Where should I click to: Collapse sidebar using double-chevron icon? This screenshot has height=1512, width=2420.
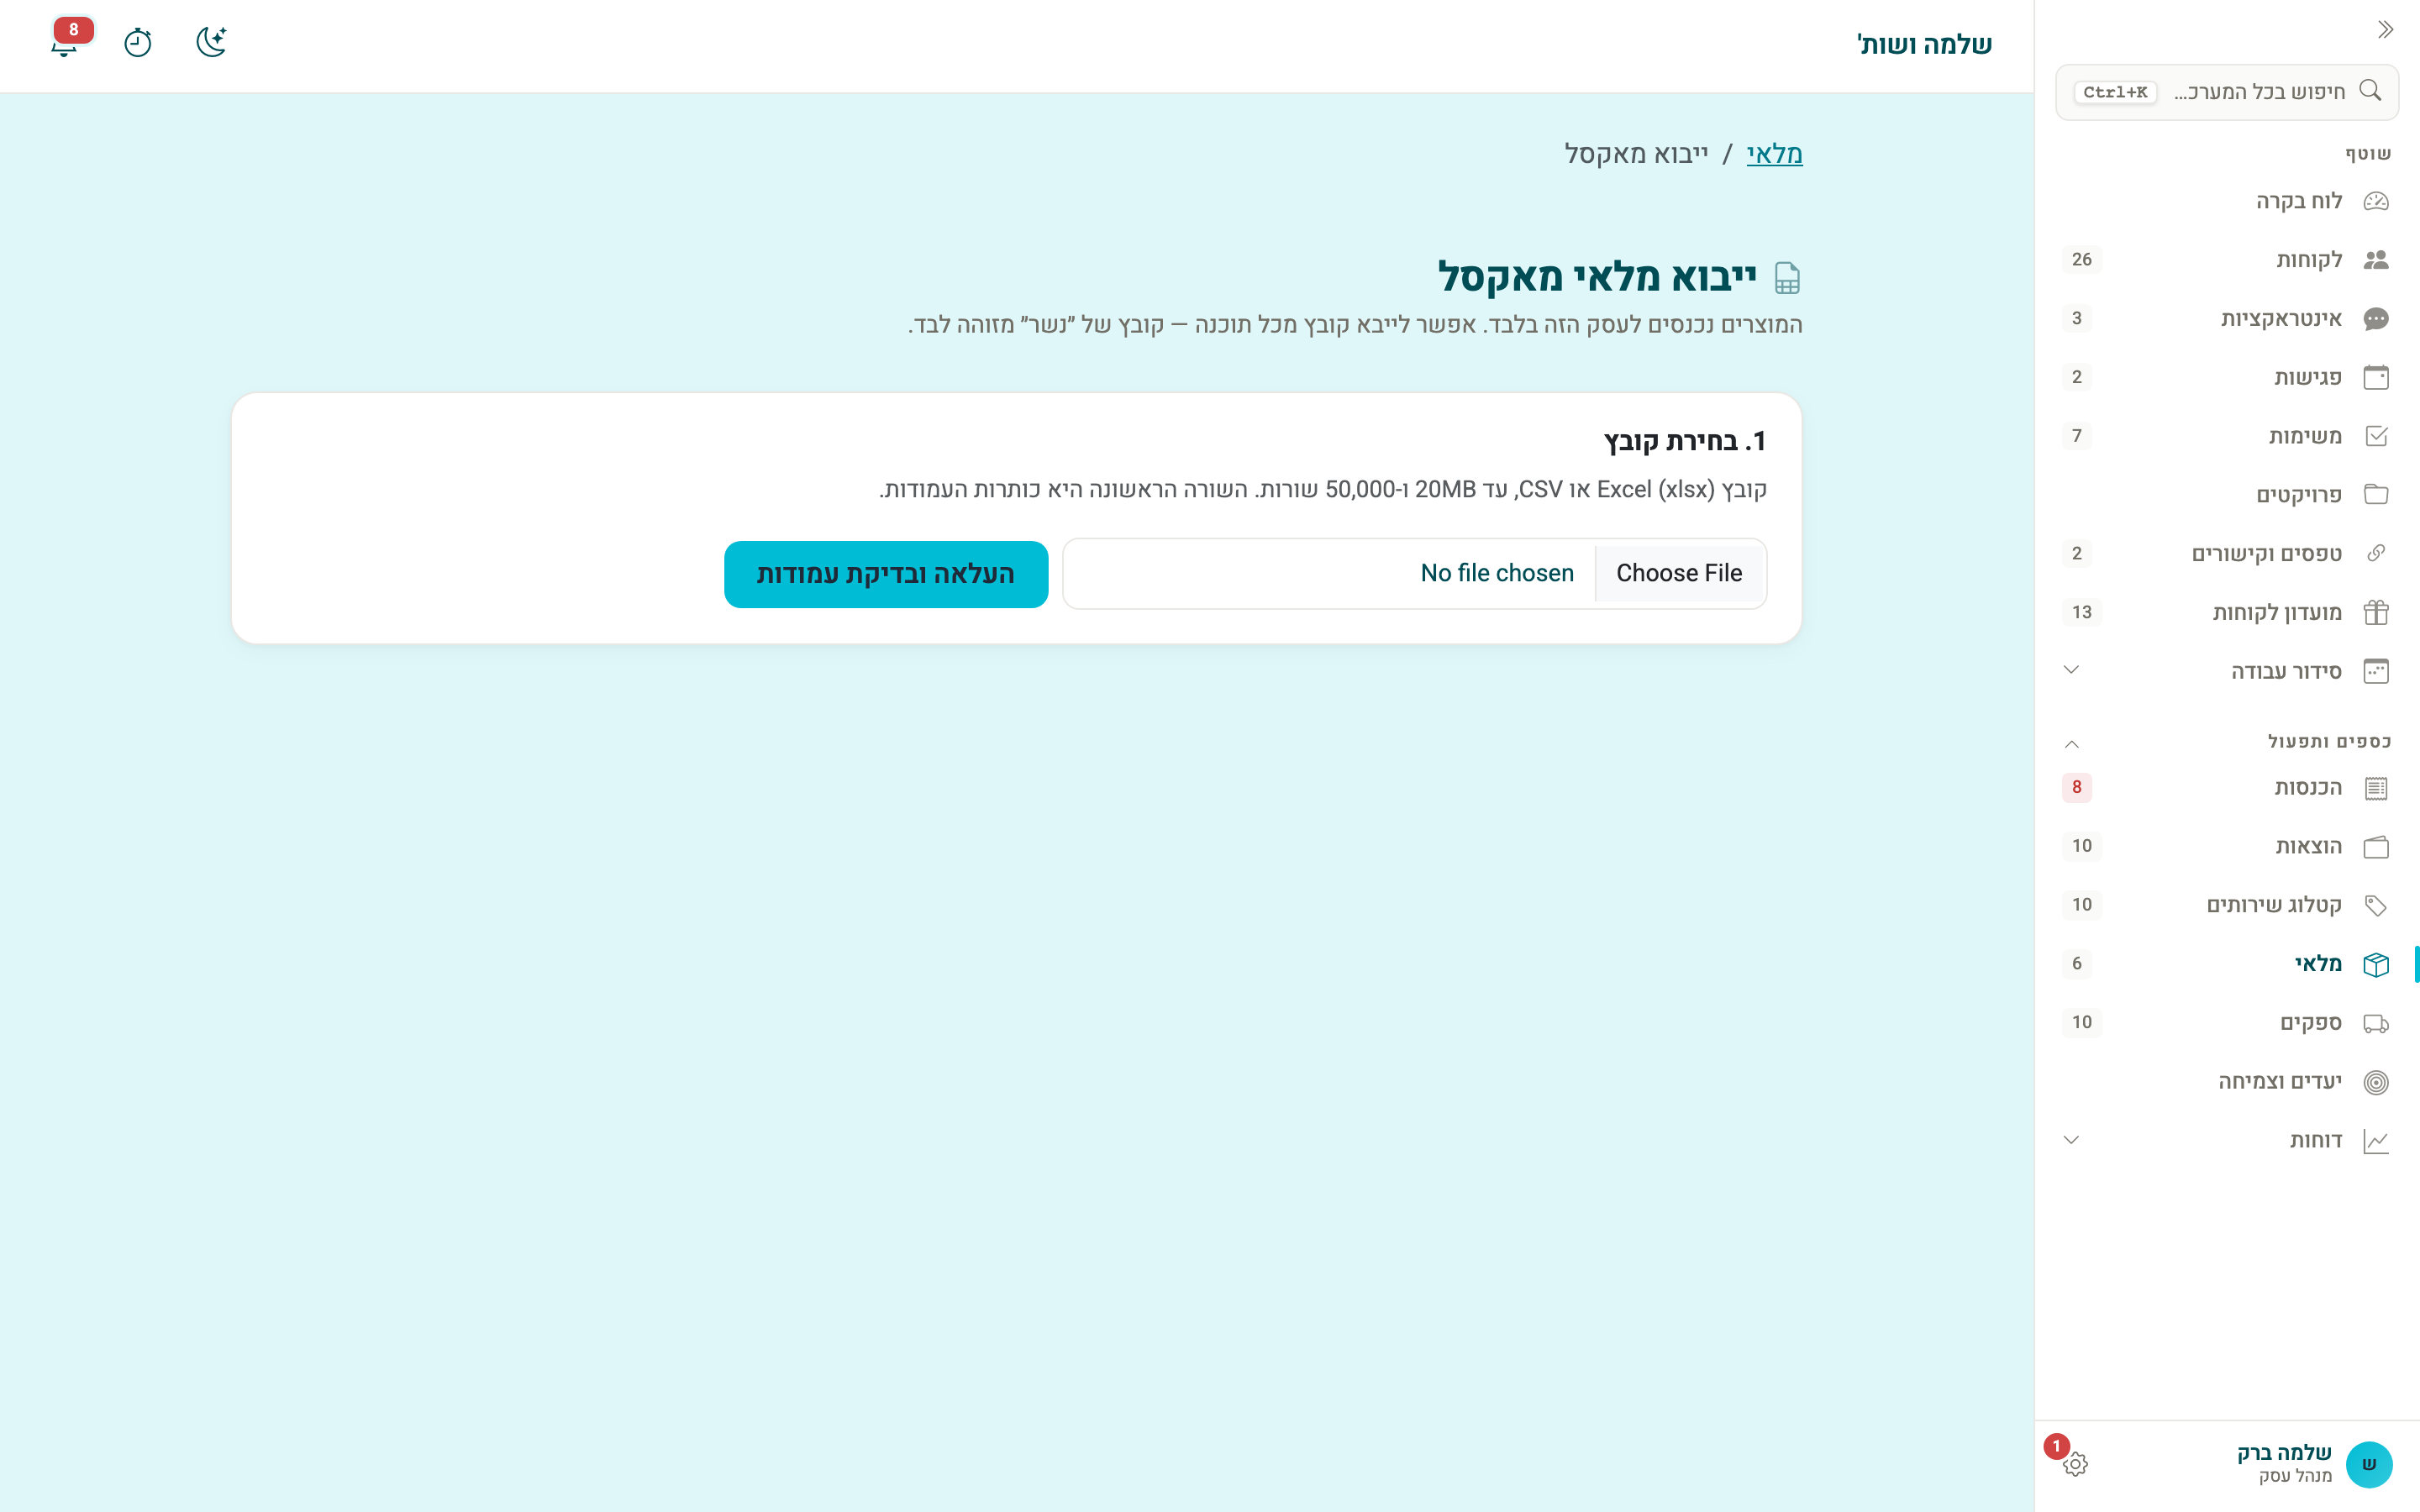pyautogui.click(x=2385, y=30)
